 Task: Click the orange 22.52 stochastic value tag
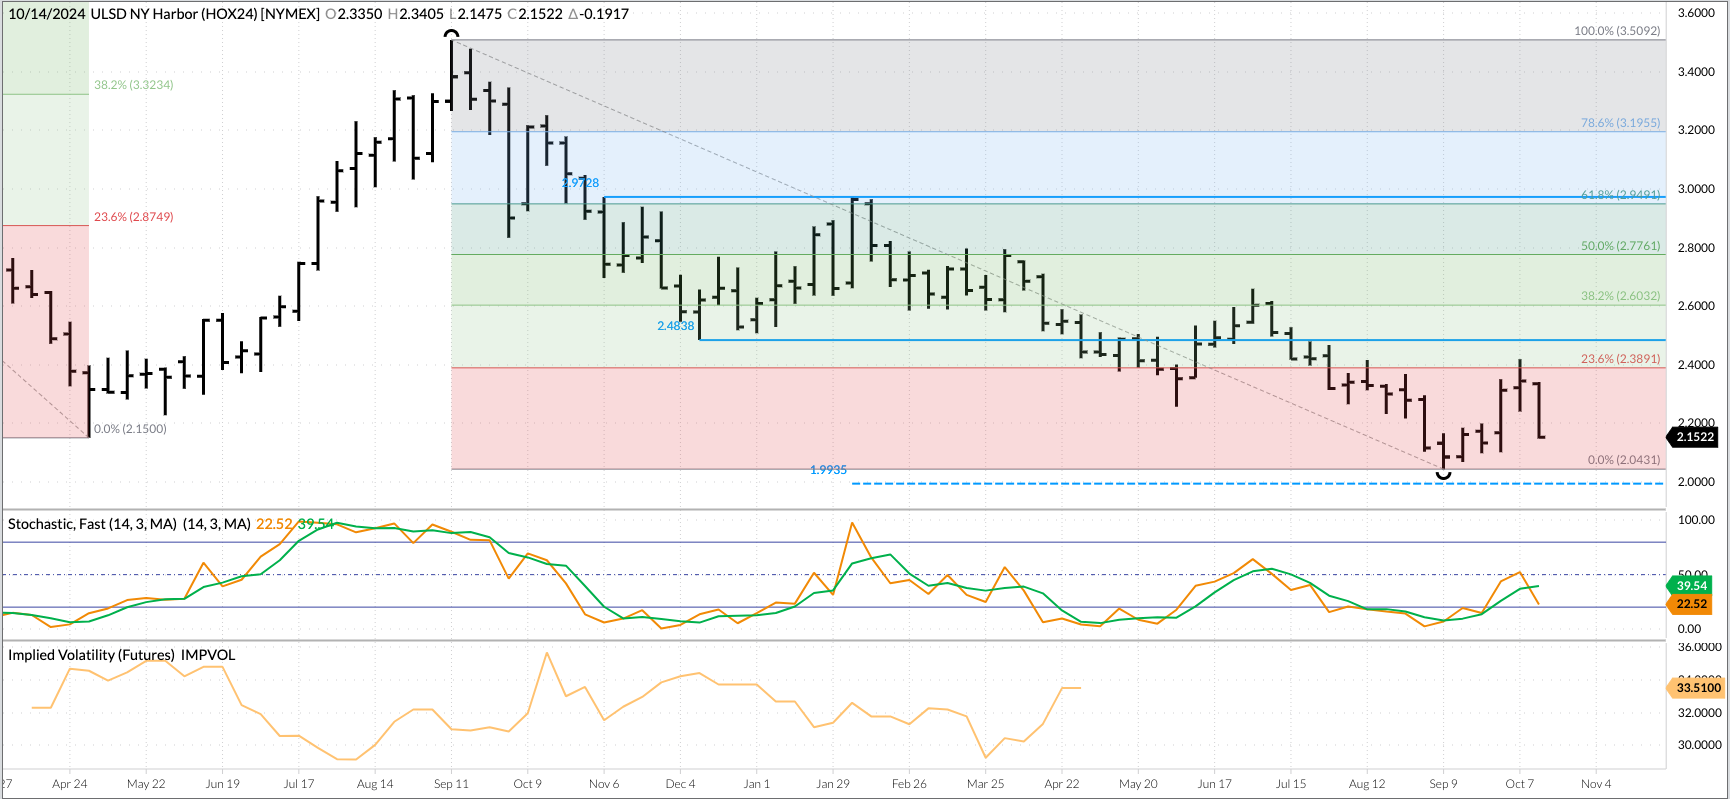point(1691,604)
